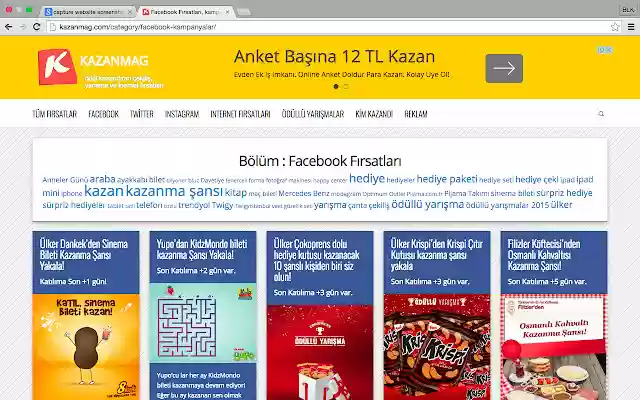
Task: Open a new browser tab
Action: [x=244, y=12]
